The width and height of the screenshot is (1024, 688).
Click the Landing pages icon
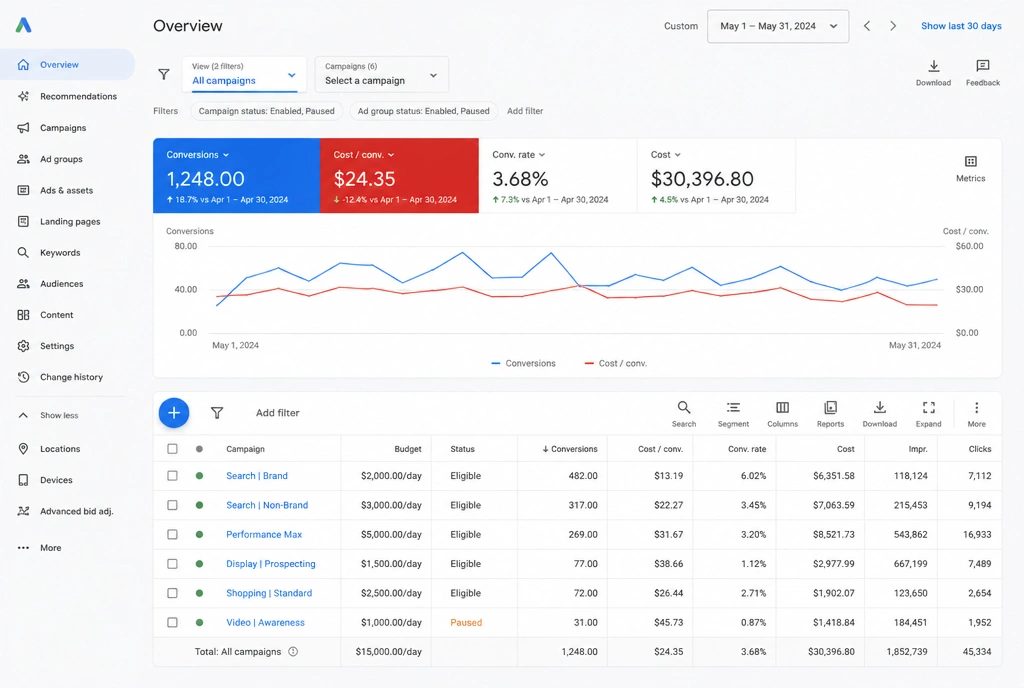click(x=24, y=221)
